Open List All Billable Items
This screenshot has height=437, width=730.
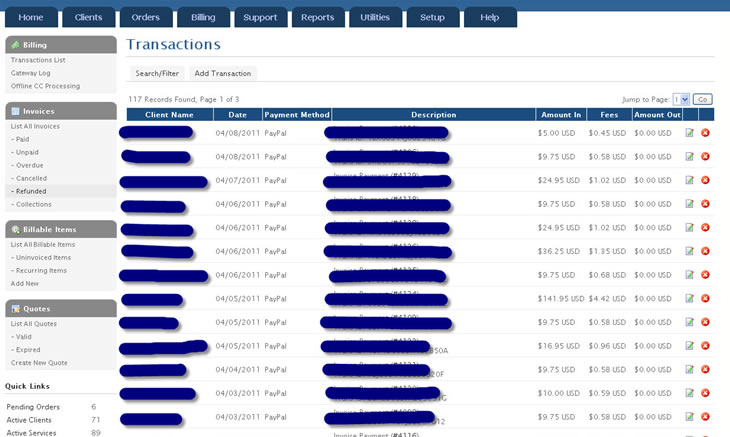click(43, 244)
